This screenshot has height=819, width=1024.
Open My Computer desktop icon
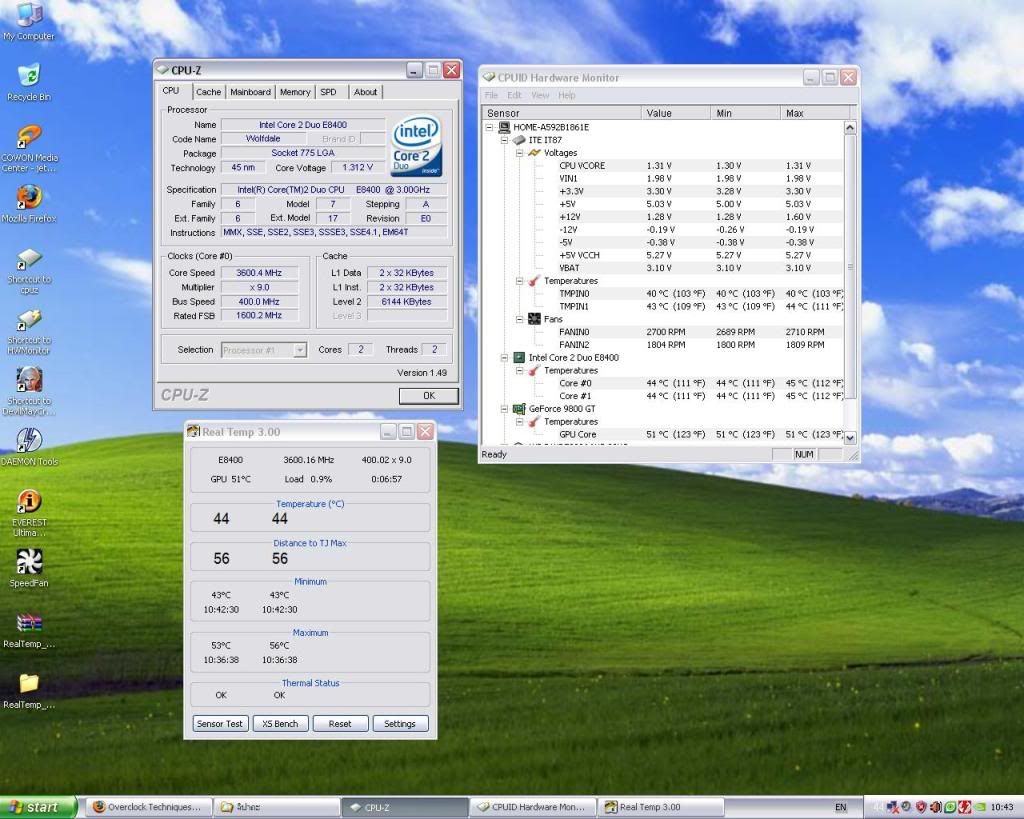(x=29, y=15)
